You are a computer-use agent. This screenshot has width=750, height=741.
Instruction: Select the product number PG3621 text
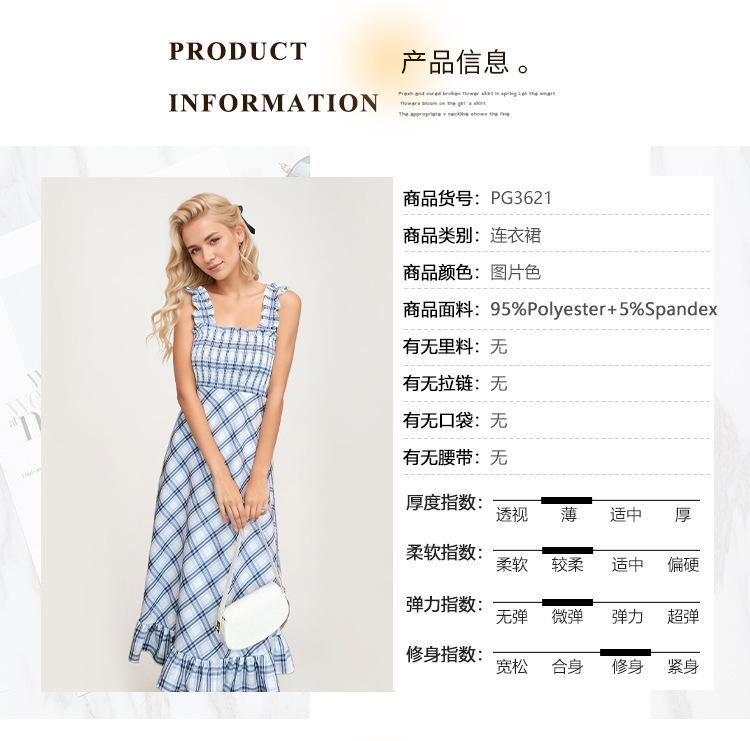point(521,198)
